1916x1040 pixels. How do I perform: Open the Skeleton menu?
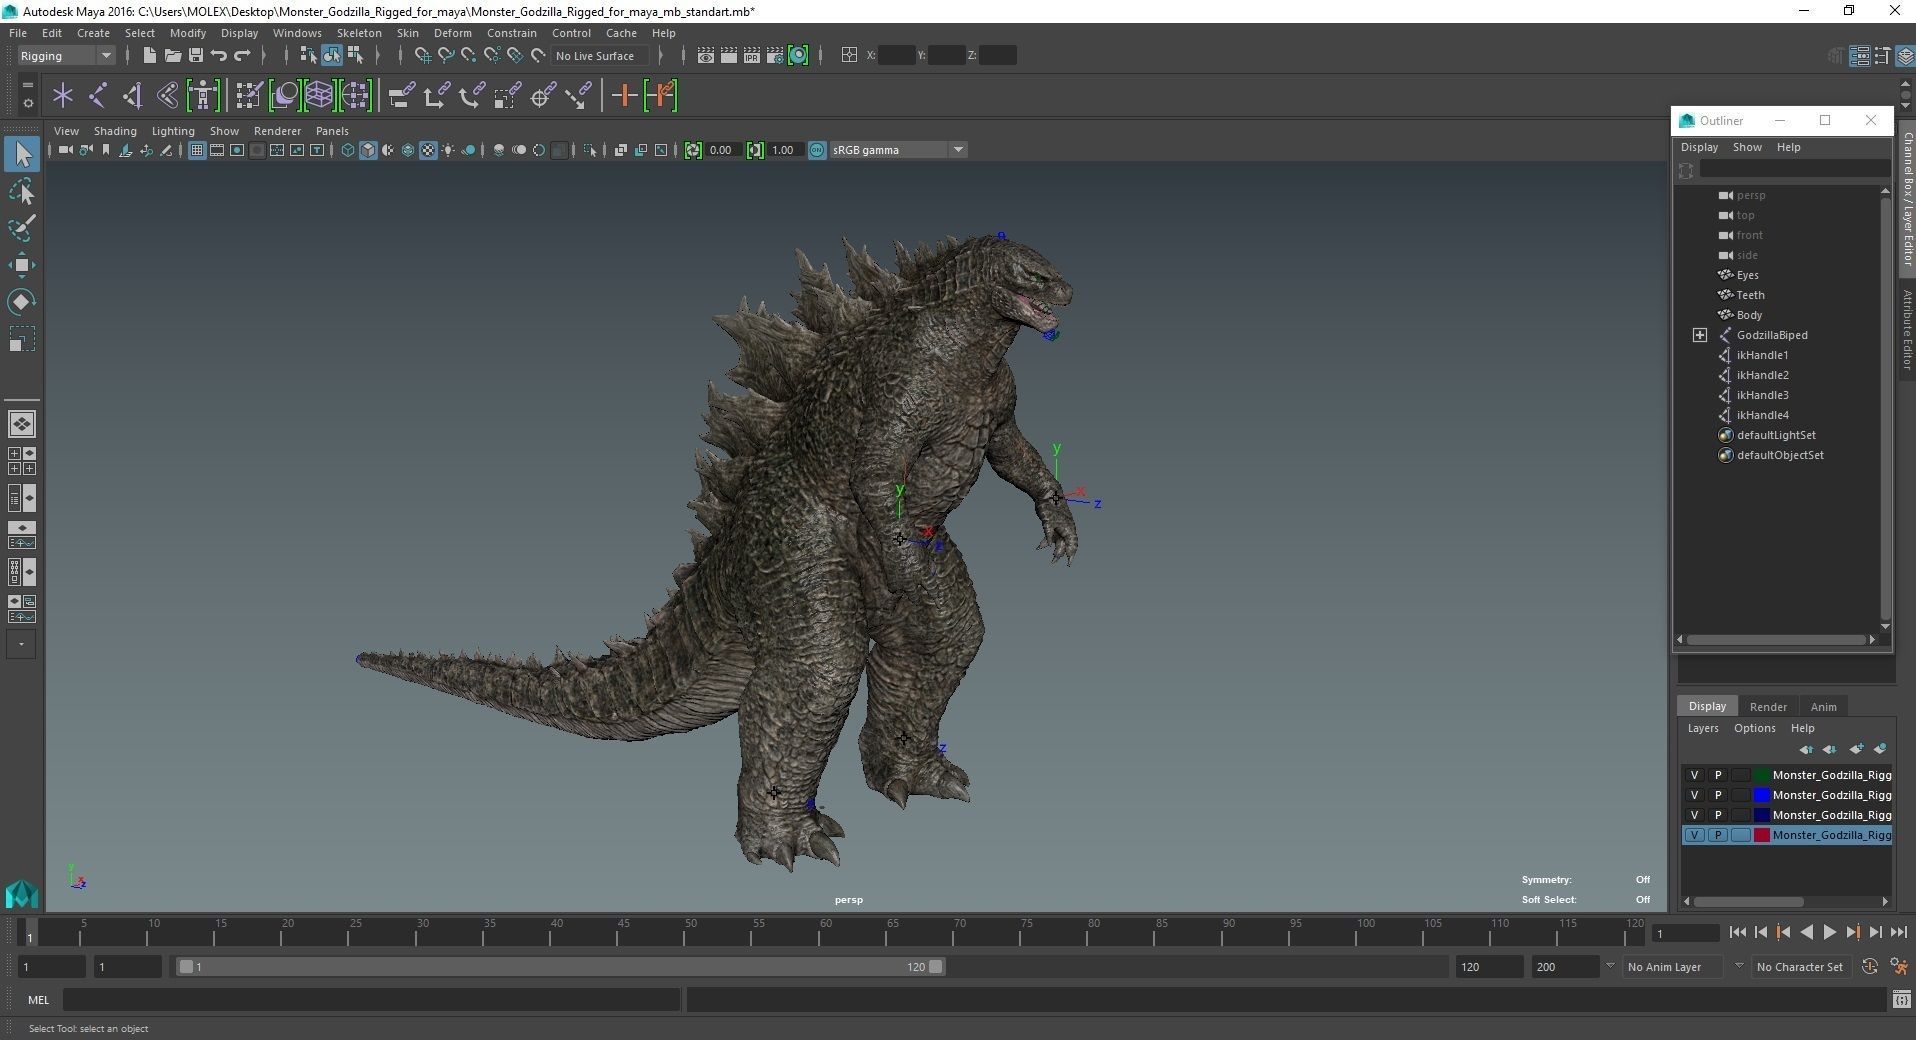(x=359, y=33)
